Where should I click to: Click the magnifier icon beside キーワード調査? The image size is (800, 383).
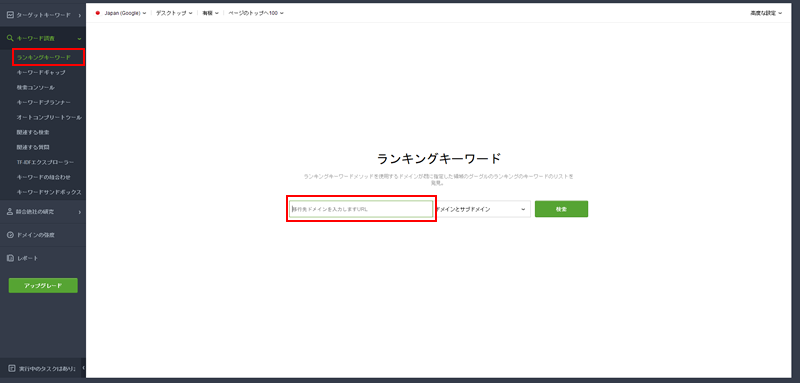point(10,38)
